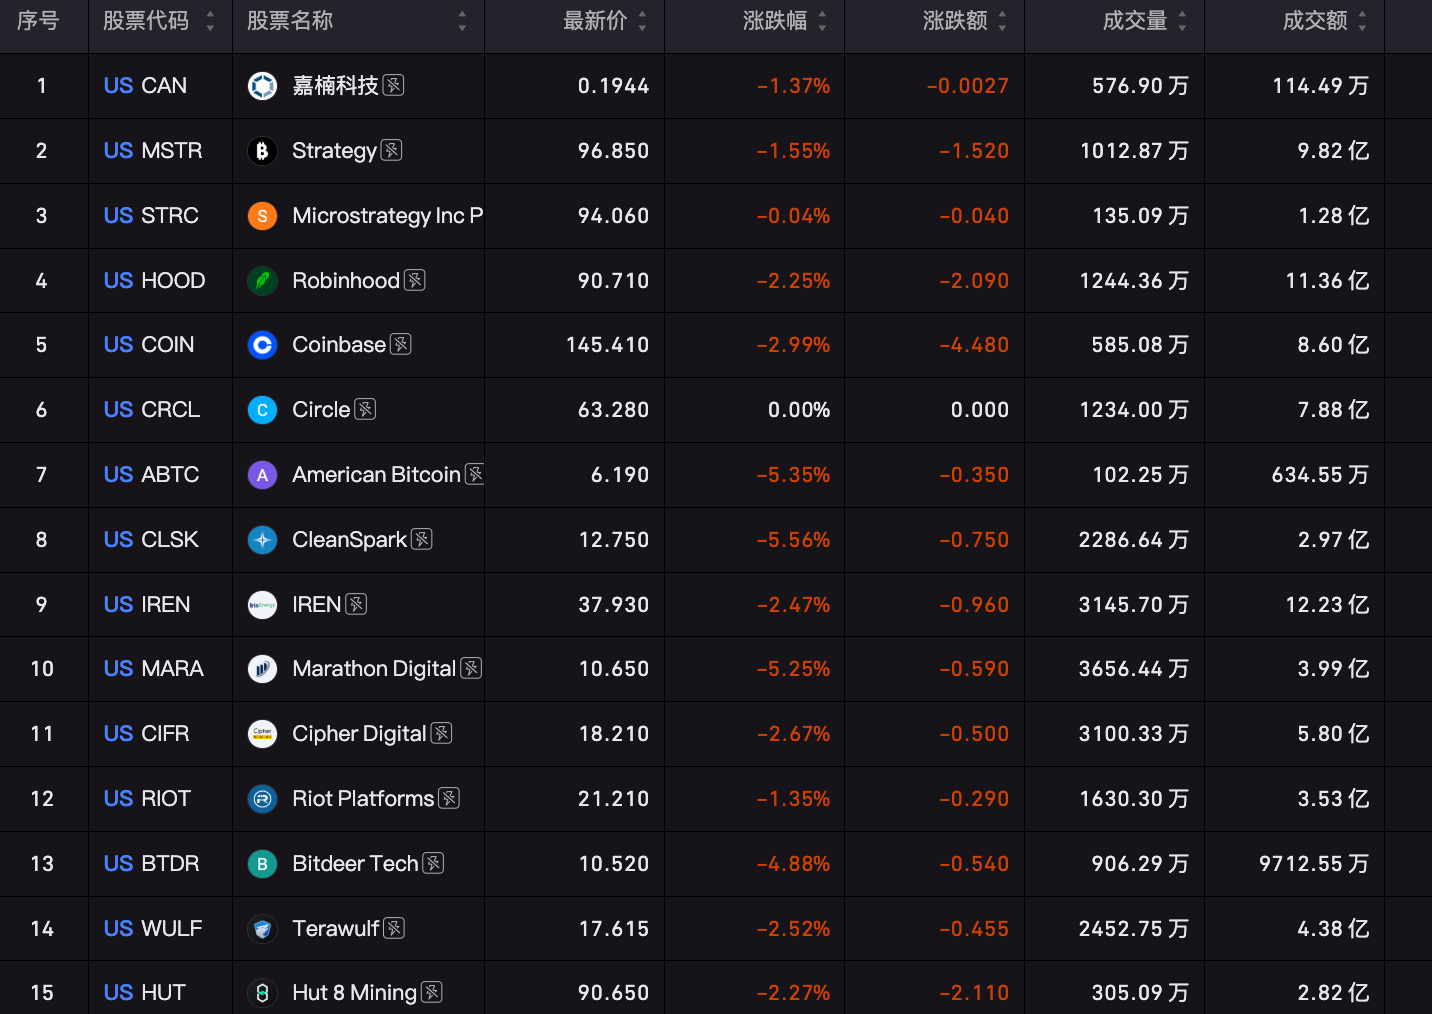This screenshot has height=1014, width=1432.
Task: Click the Strategy bitcoin logo icon
Action: [262, 151]
